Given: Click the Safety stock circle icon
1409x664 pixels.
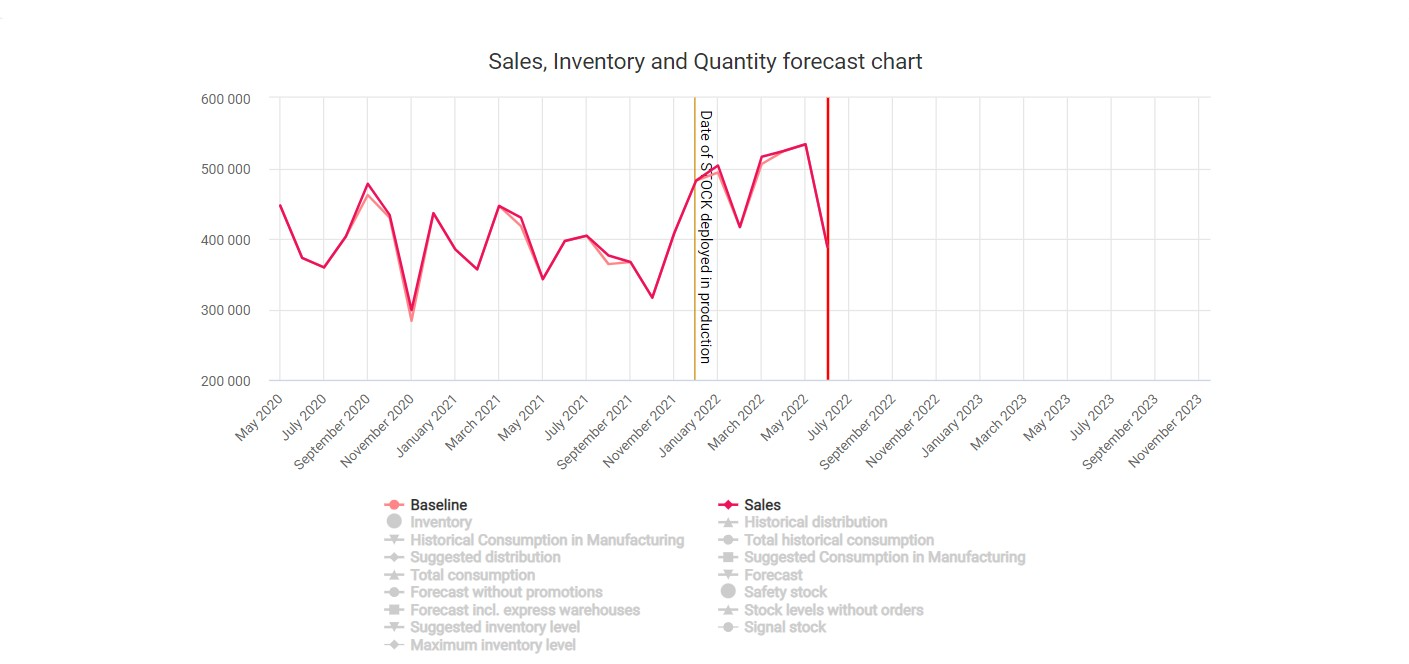Looking at the screenshot, I should coord(728,592).
